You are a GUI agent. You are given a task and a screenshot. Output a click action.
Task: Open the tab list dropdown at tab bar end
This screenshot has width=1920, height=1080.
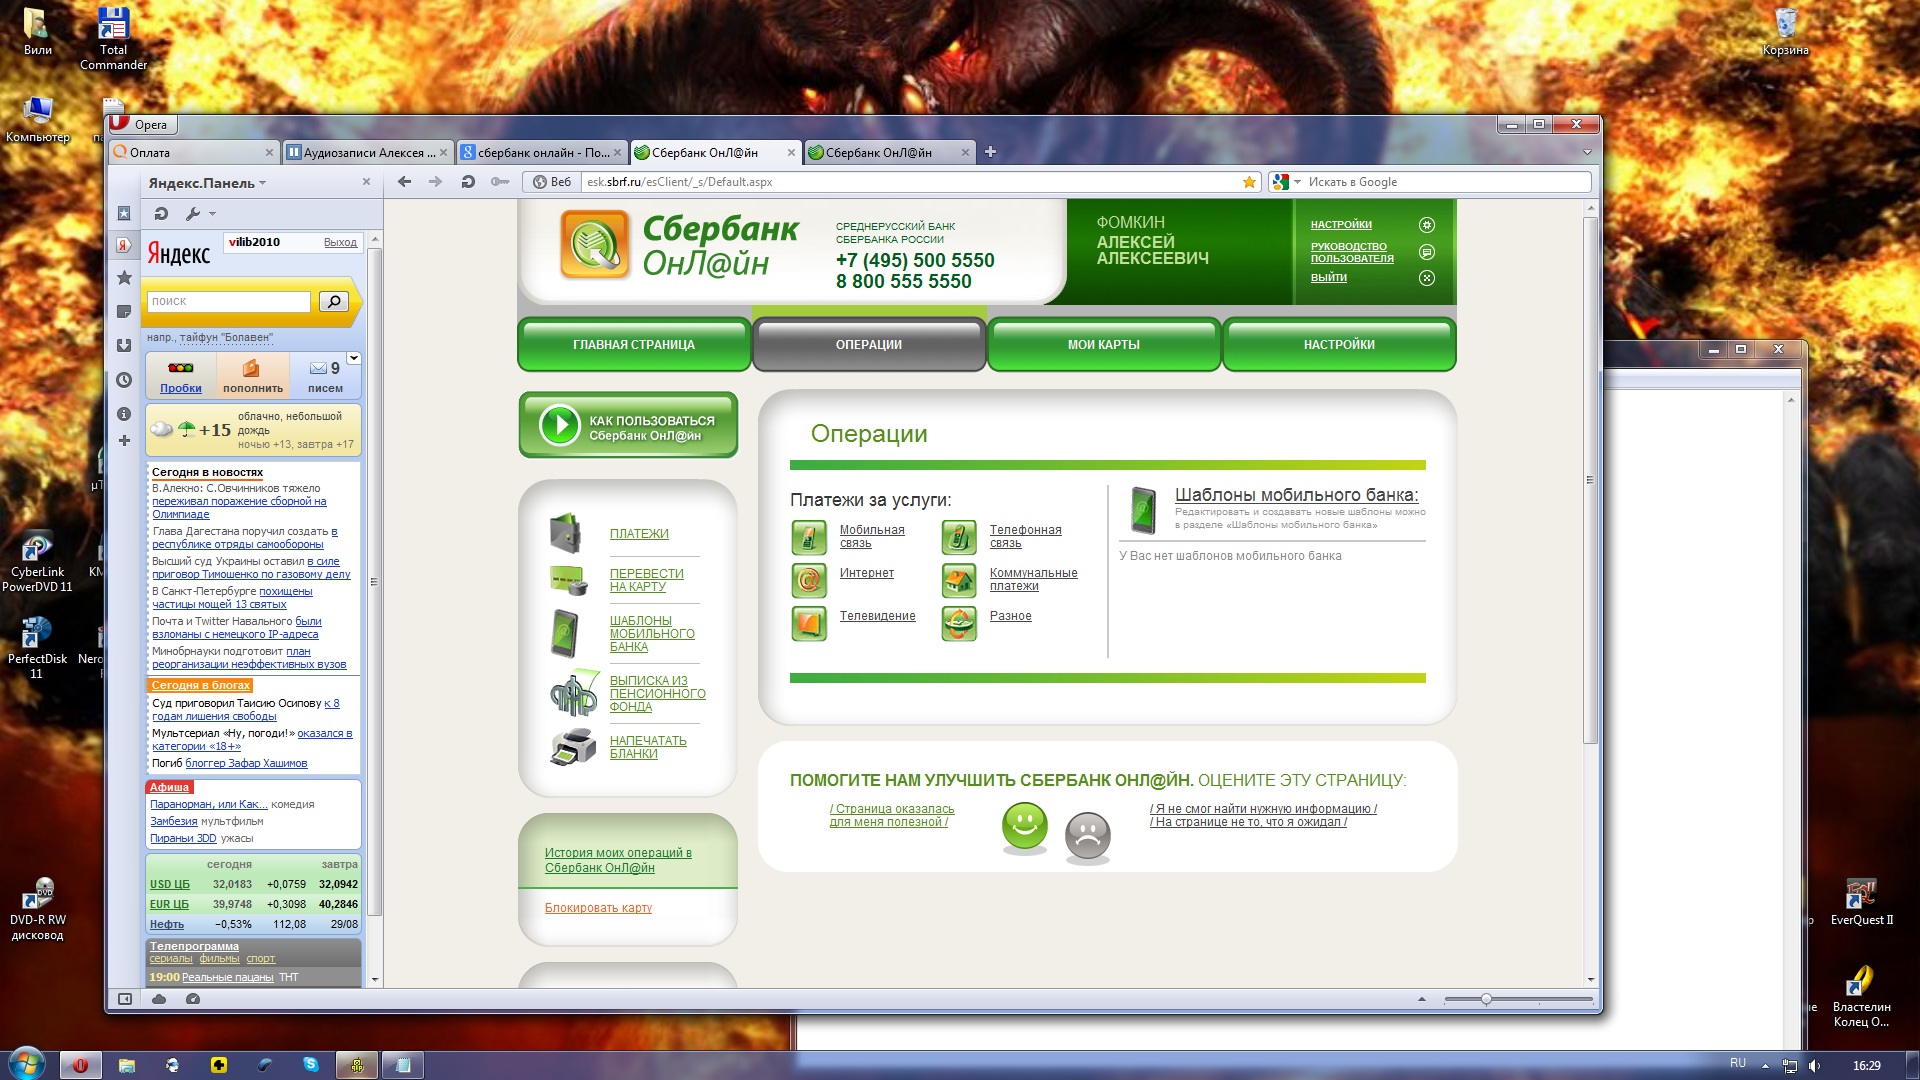(x=1587, y=153)
